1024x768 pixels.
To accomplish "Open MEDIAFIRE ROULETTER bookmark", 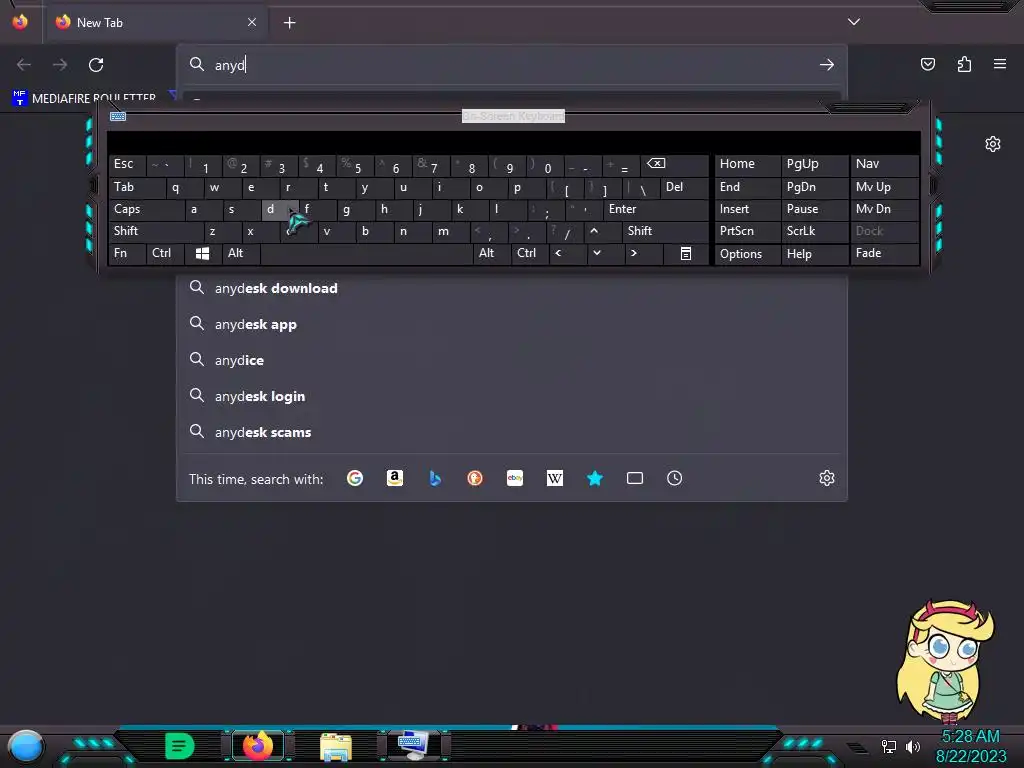I will (84, 98).
